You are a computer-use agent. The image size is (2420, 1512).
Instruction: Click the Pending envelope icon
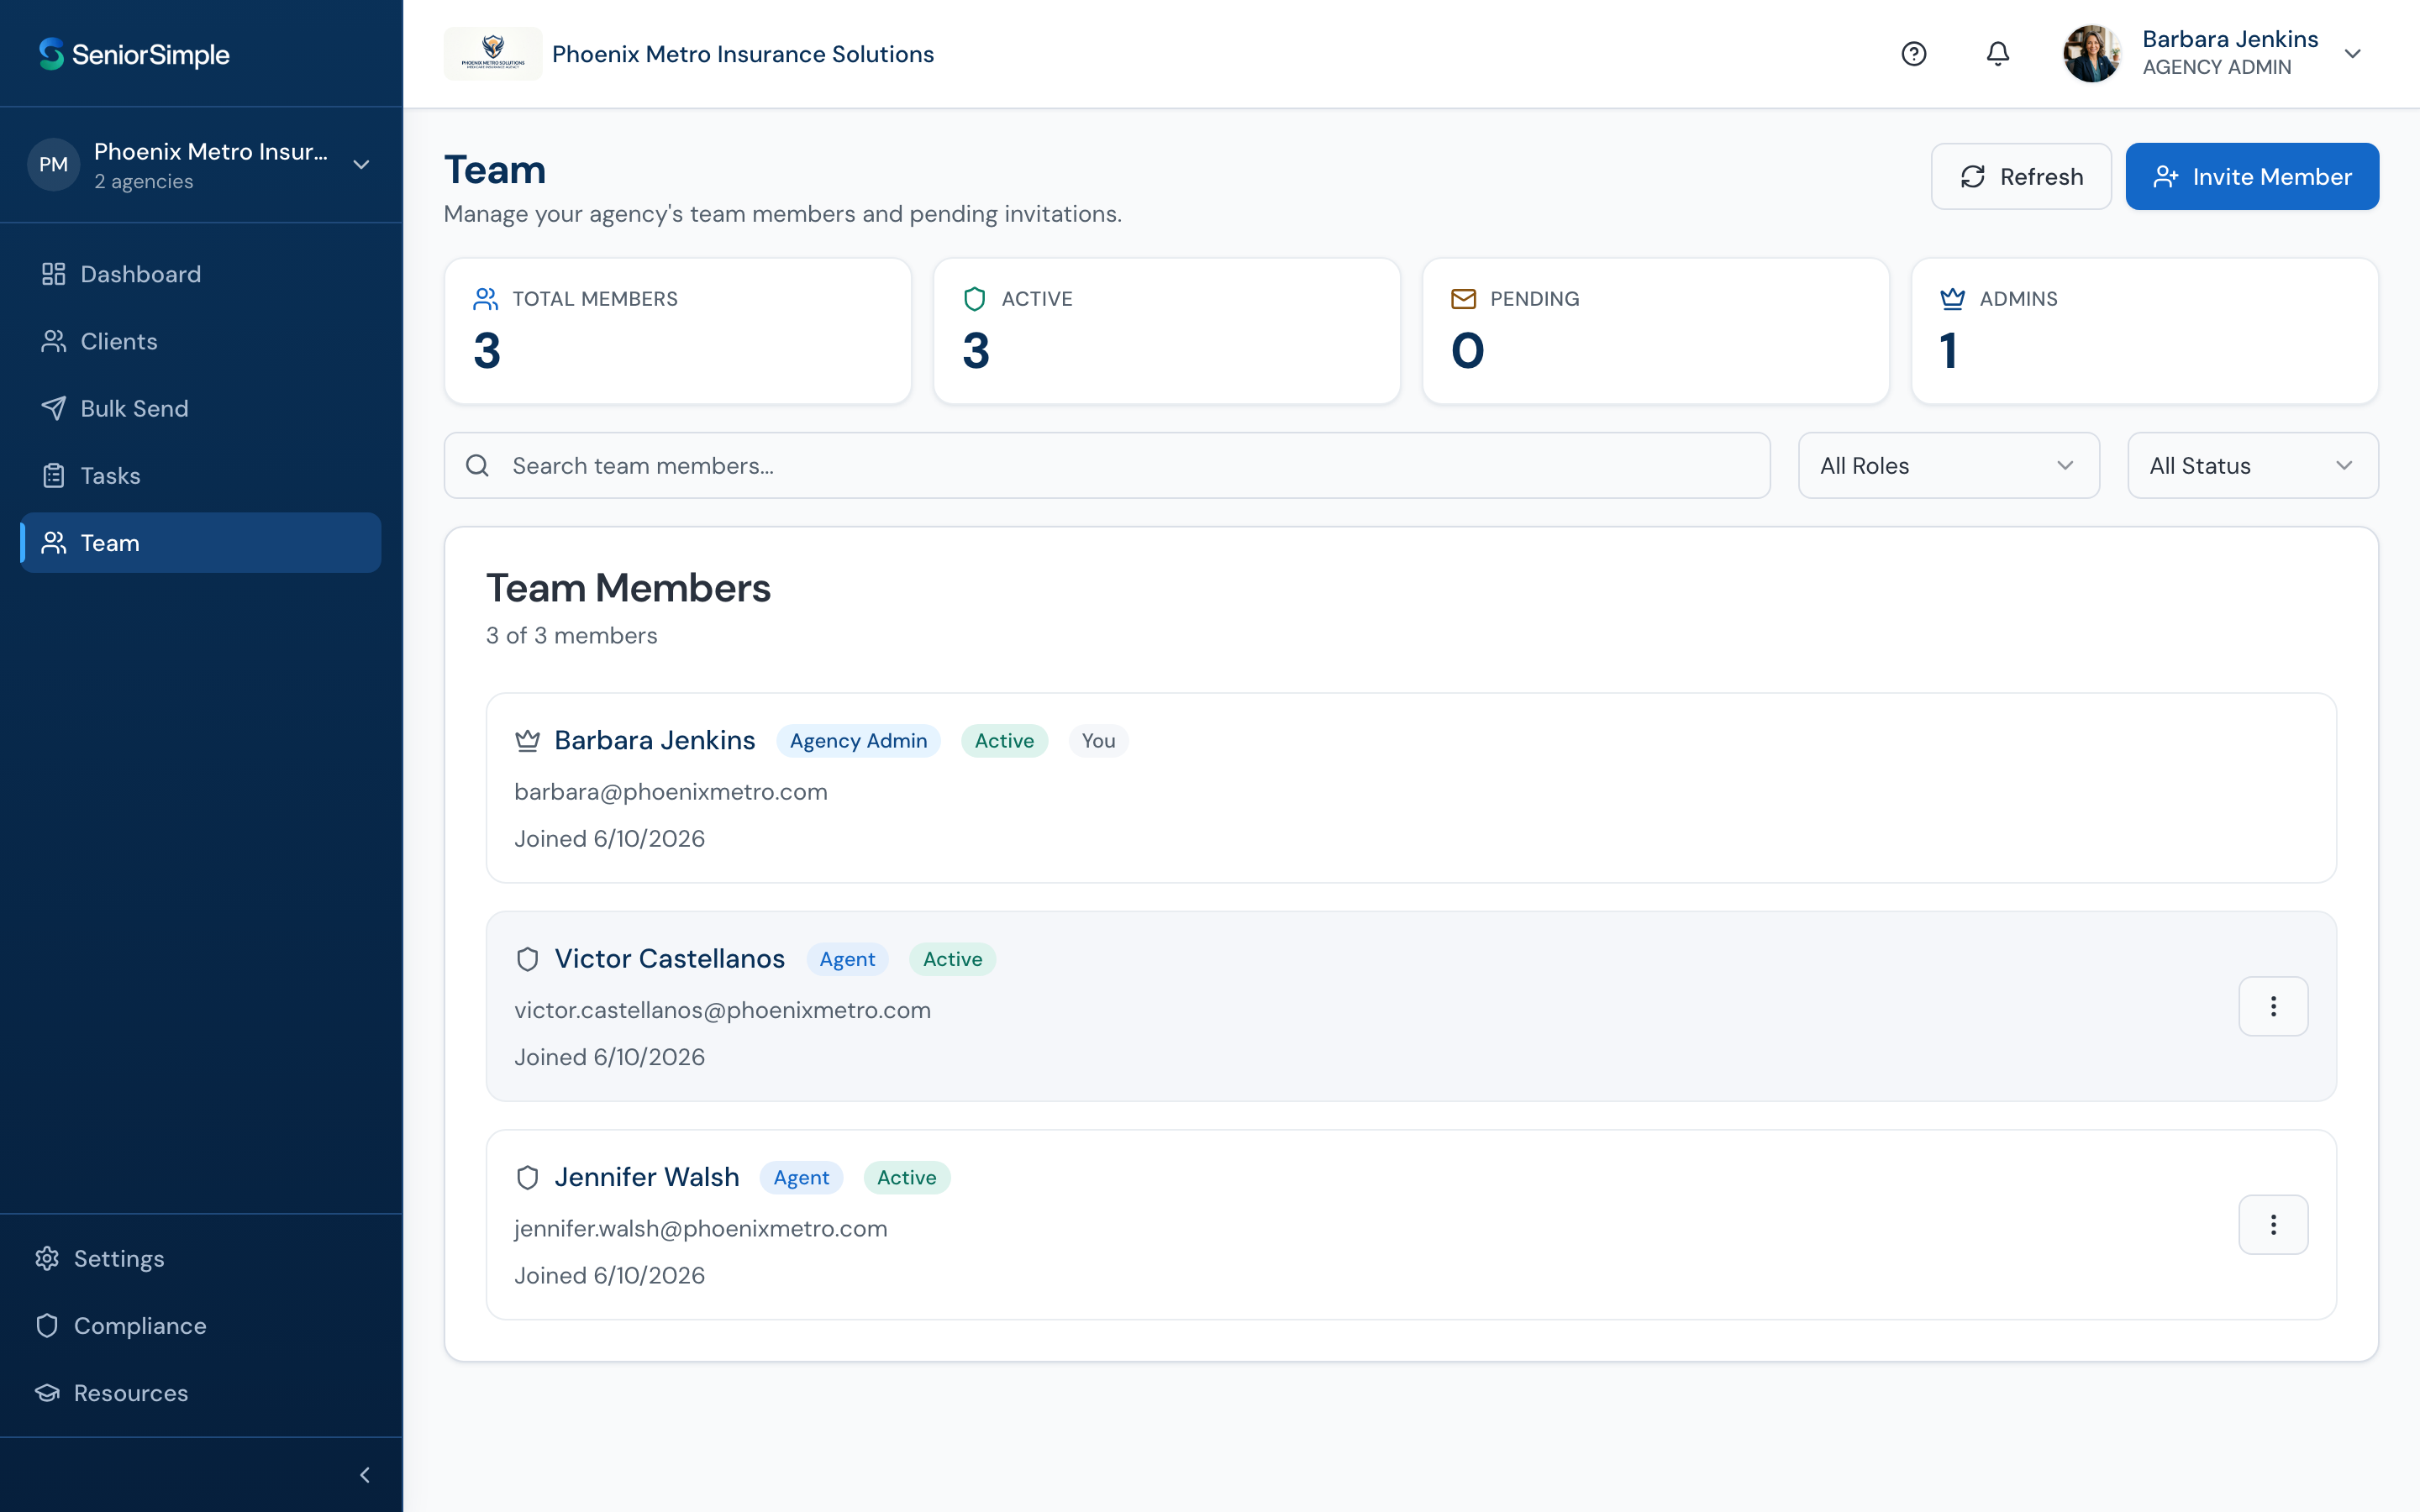pos(1463,299)
